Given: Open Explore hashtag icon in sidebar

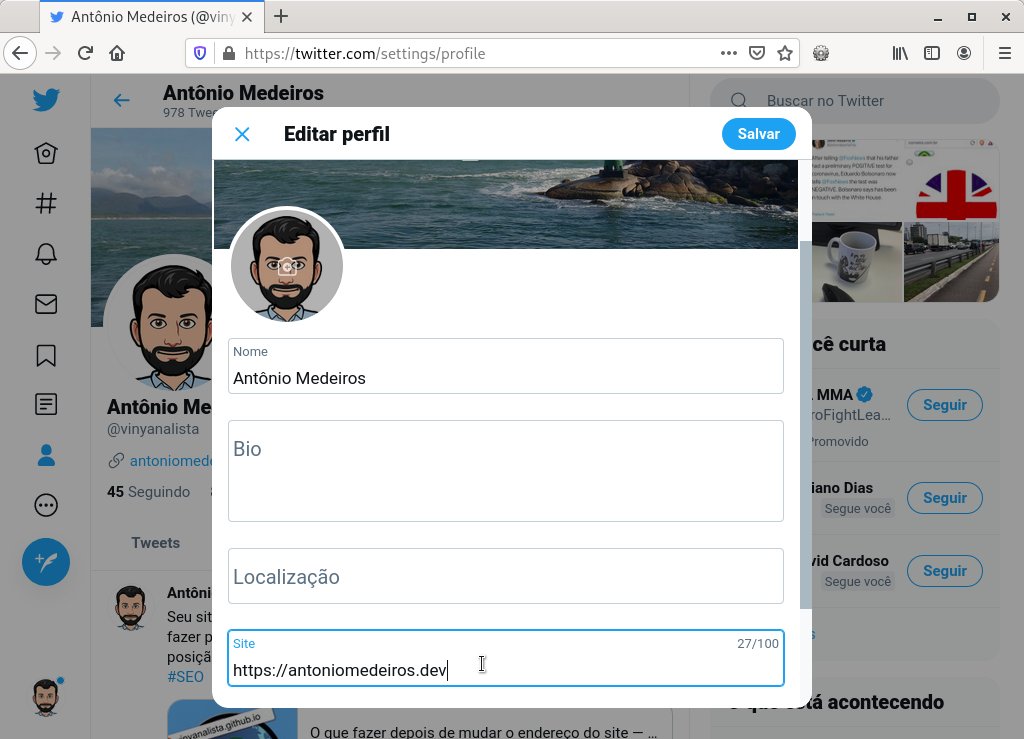Looking at the screenshot, I should click(46, 204).
